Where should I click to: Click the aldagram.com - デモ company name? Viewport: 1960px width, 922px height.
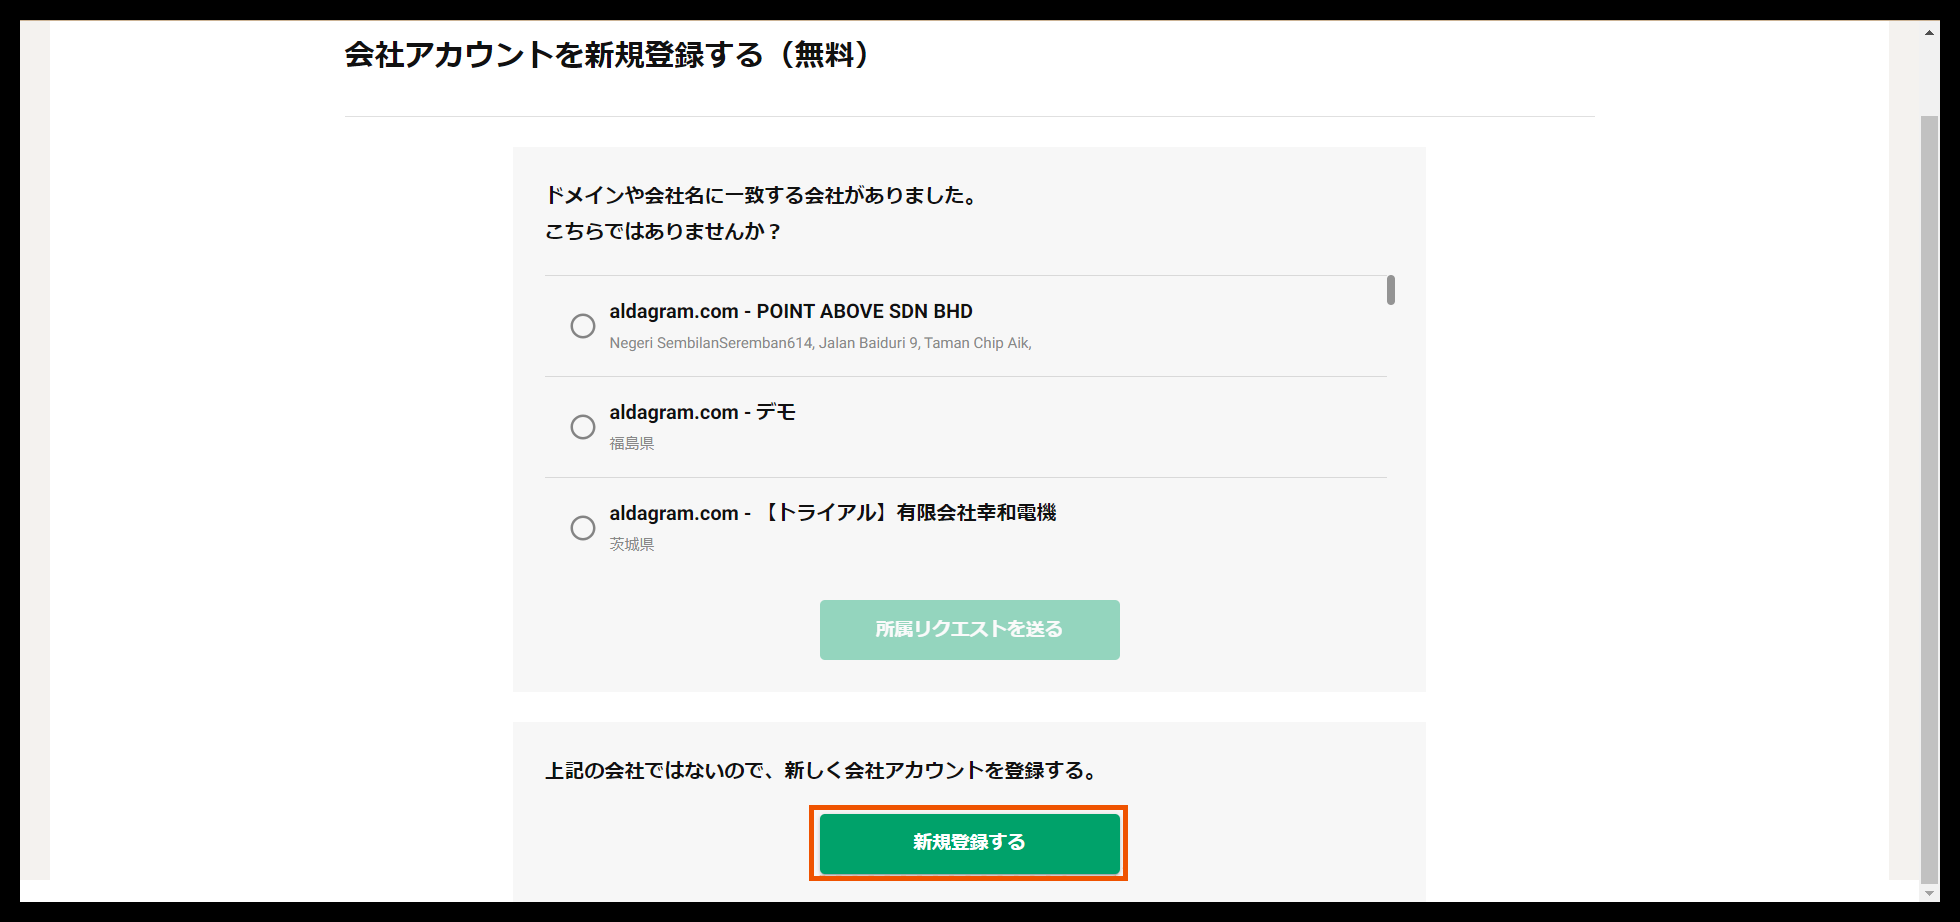(702, 412)
